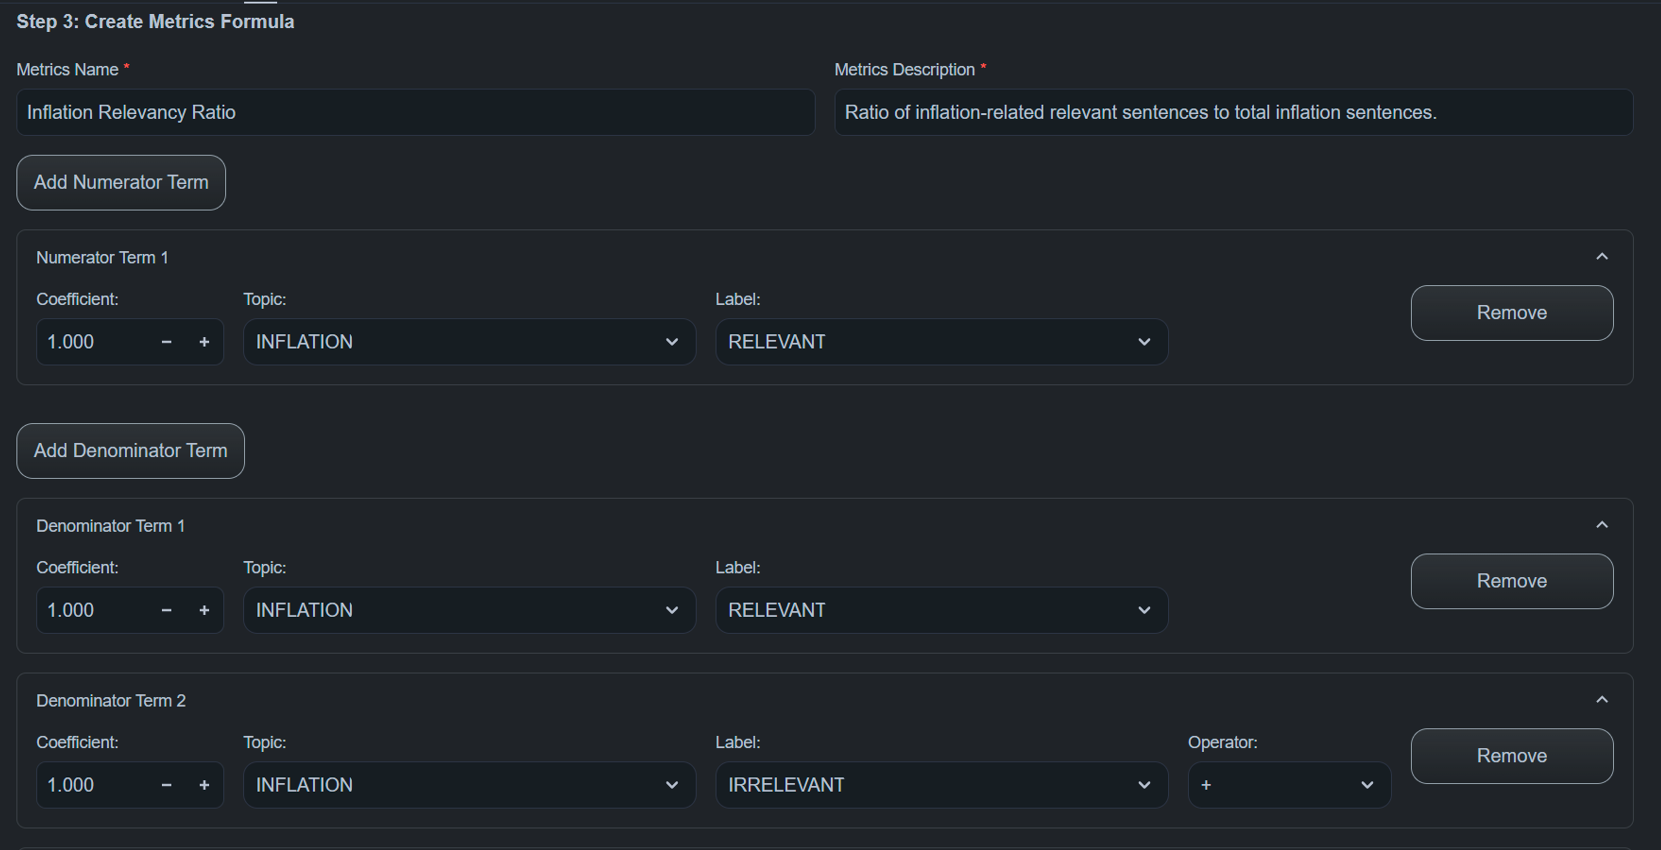Click Add Denominator Term button
The image size is (1661, 850).
[130, 451]
